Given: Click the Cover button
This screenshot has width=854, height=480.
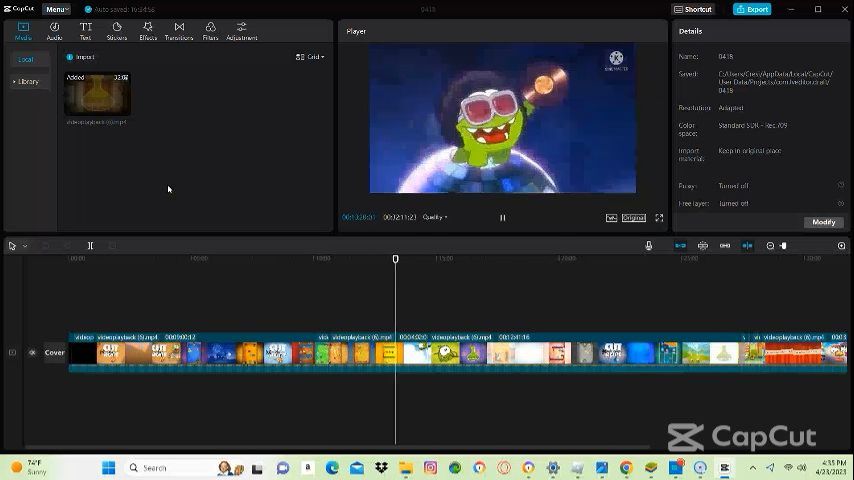Looking at the screenshot, I should 54,353.
